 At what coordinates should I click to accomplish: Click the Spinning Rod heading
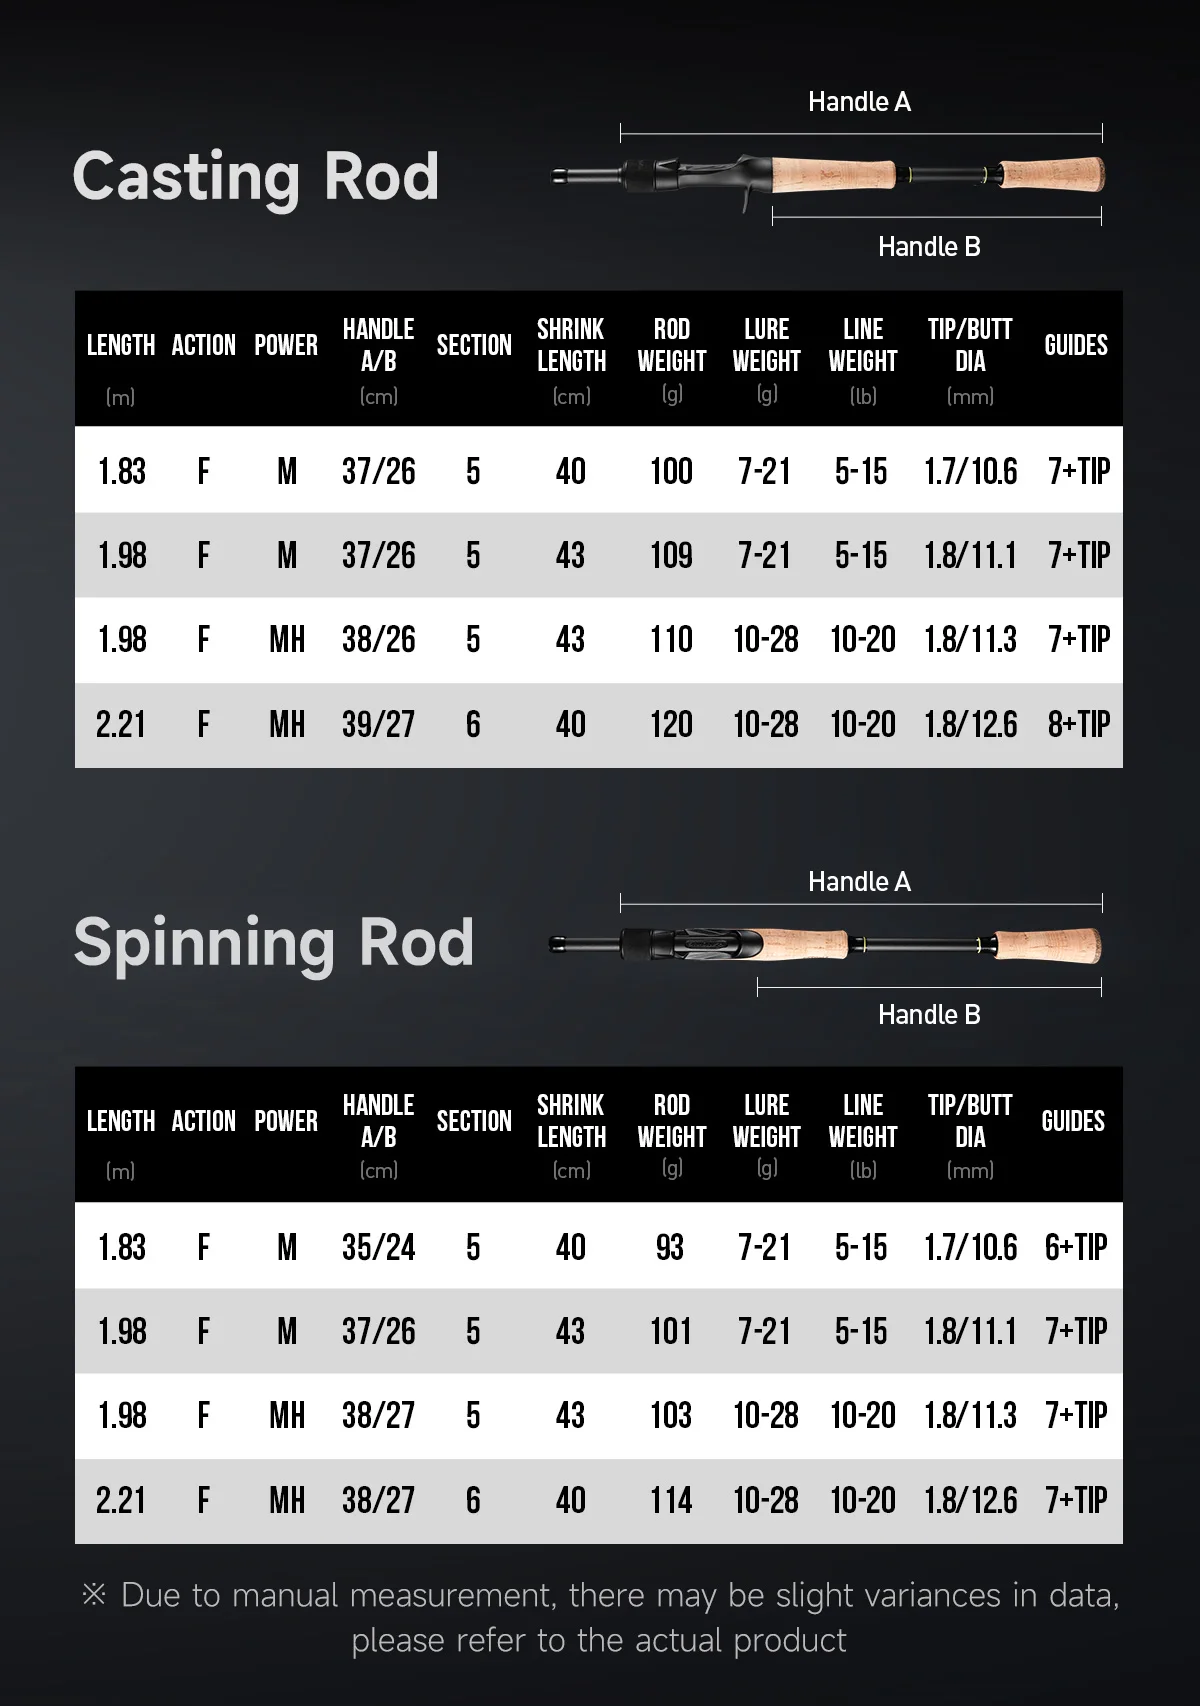click(x=273, y=943)
